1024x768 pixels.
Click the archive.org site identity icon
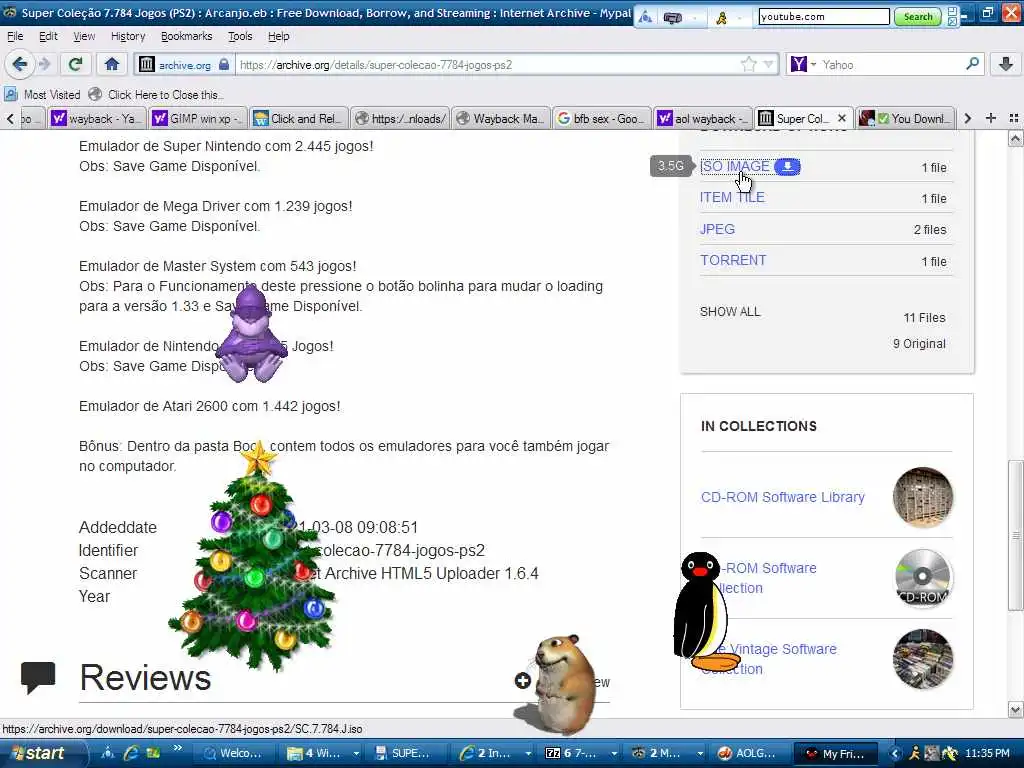coord(147,64)
